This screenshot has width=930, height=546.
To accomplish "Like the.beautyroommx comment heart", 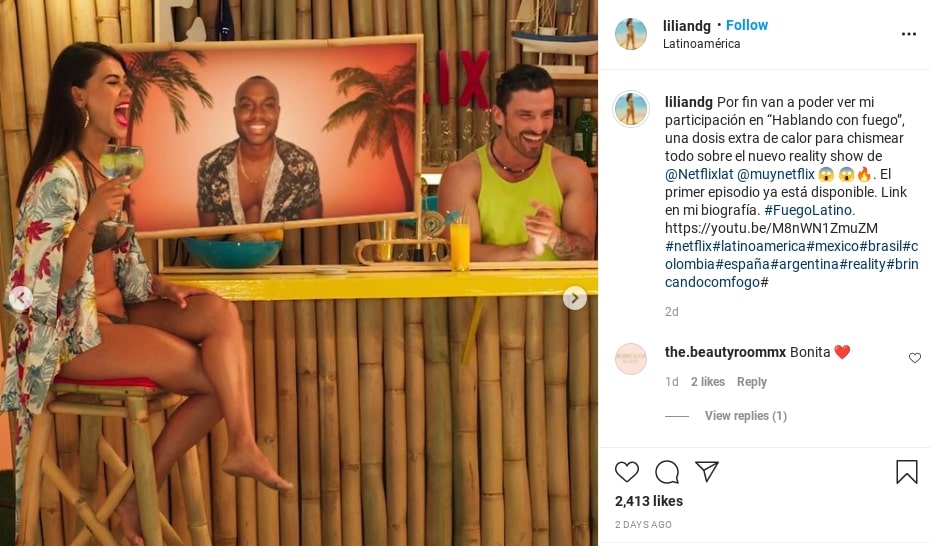I will [915, 357].
